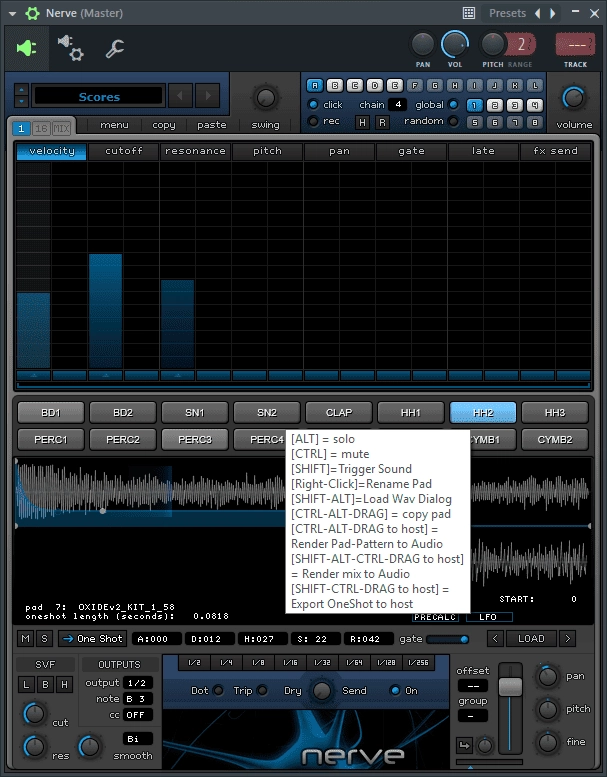
Task: Open the Presets menu
Action: 507,13
